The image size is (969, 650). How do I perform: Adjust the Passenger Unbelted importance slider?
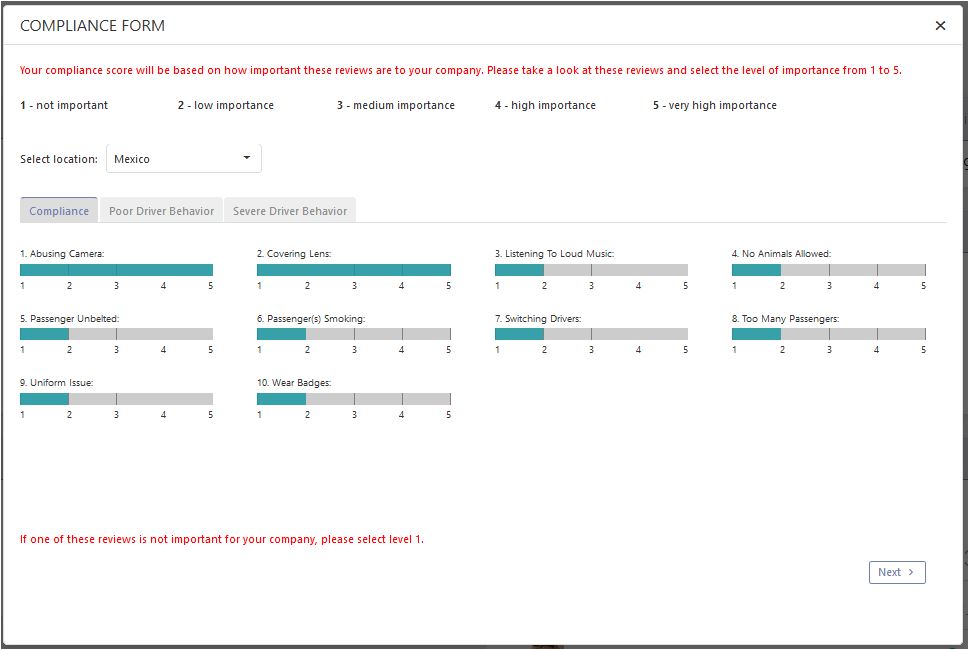116,334
